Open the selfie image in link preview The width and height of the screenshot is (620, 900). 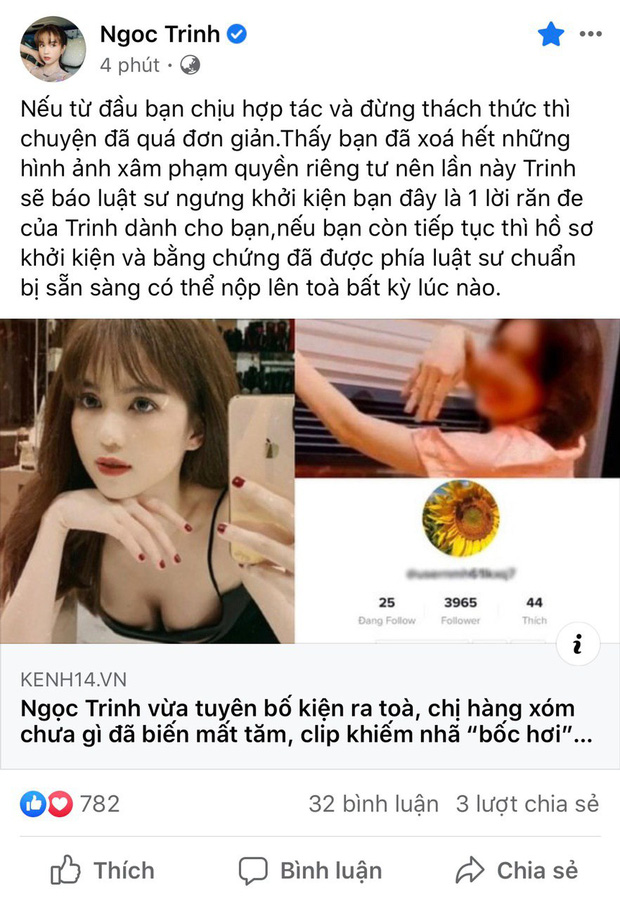point(147,481)
